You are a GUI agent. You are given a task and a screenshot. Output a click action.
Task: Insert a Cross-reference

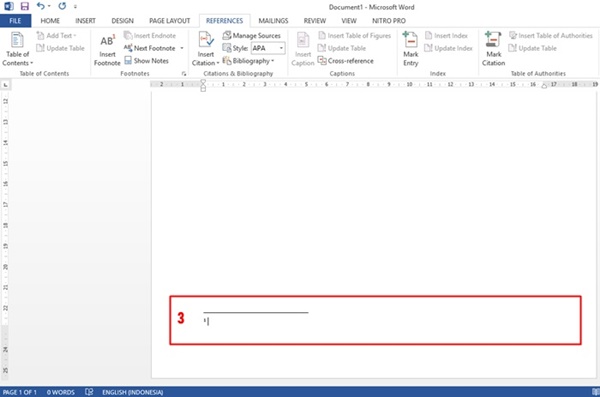pyautogui.click(x=346, y=61)
